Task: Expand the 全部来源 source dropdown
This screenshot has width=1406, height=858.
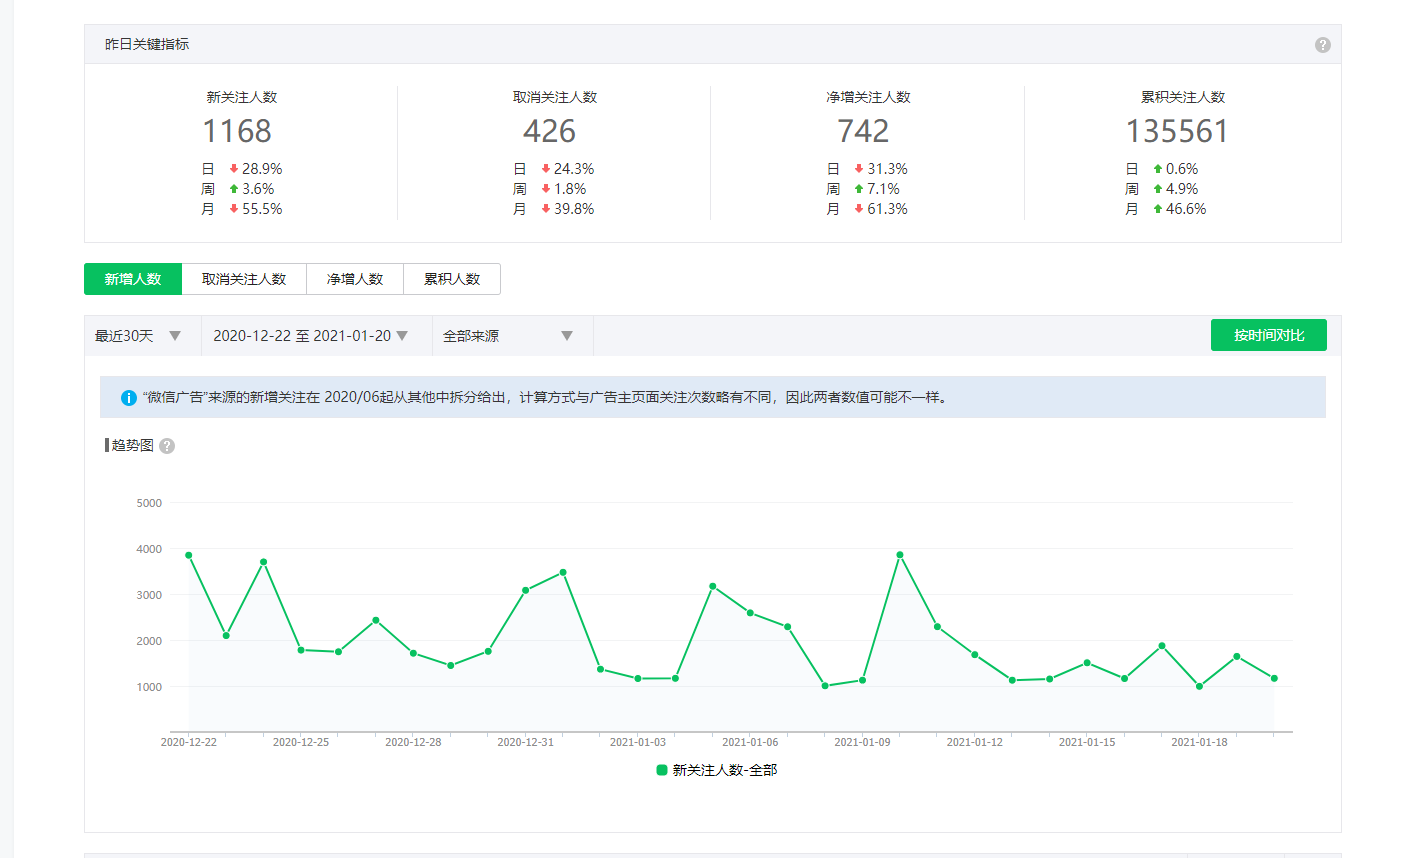Action: click(512, 336)
